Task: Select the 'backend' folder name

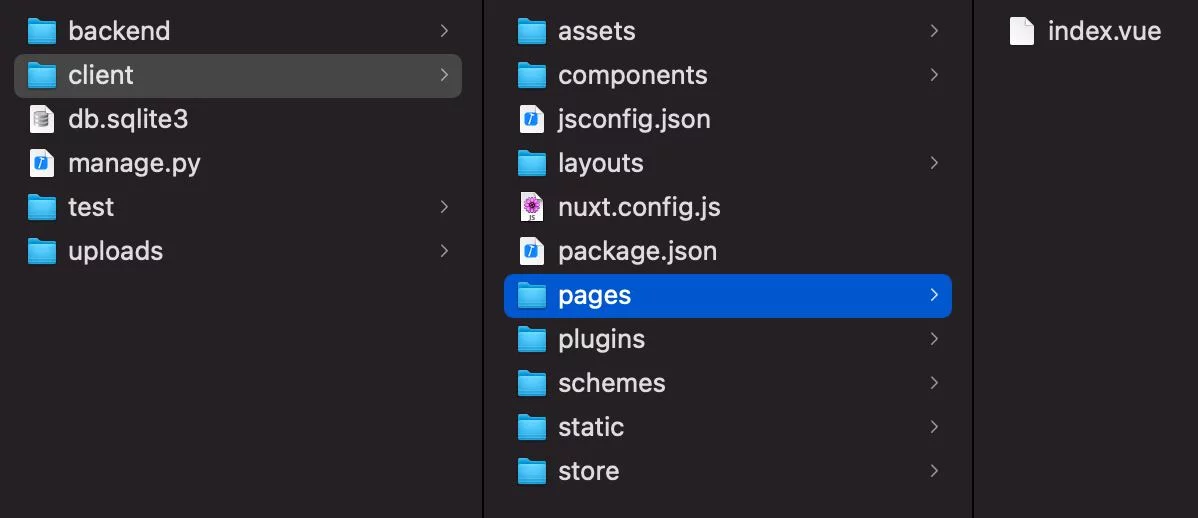Action: [119, 31]
